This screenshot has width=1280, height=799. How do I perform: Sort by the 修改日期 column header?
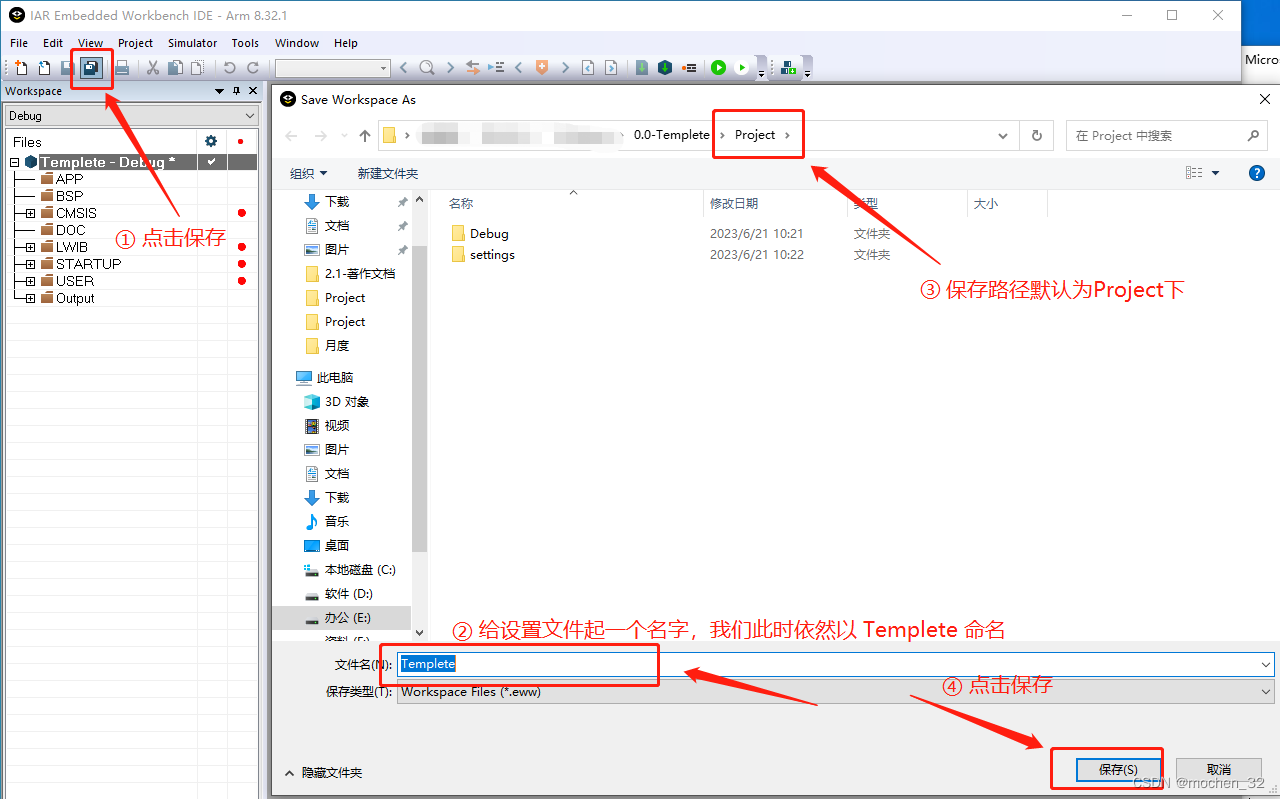pos(734,203)
